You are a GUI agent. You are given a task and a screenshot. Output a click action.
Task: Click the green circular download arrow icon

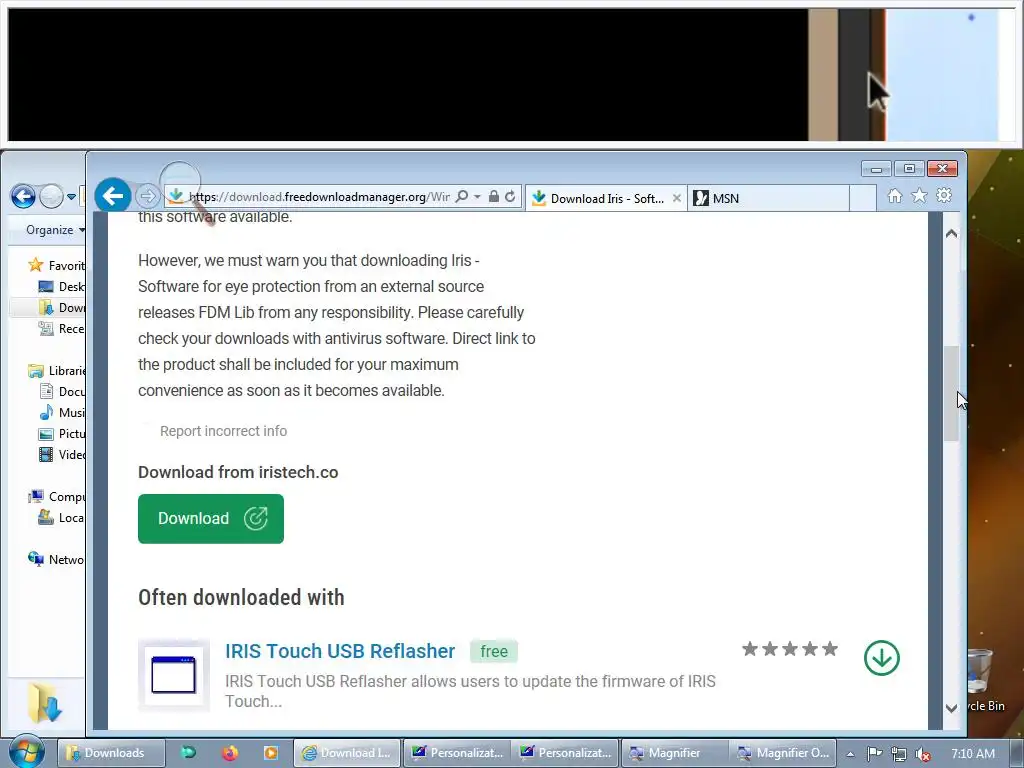tap(882, 658)
